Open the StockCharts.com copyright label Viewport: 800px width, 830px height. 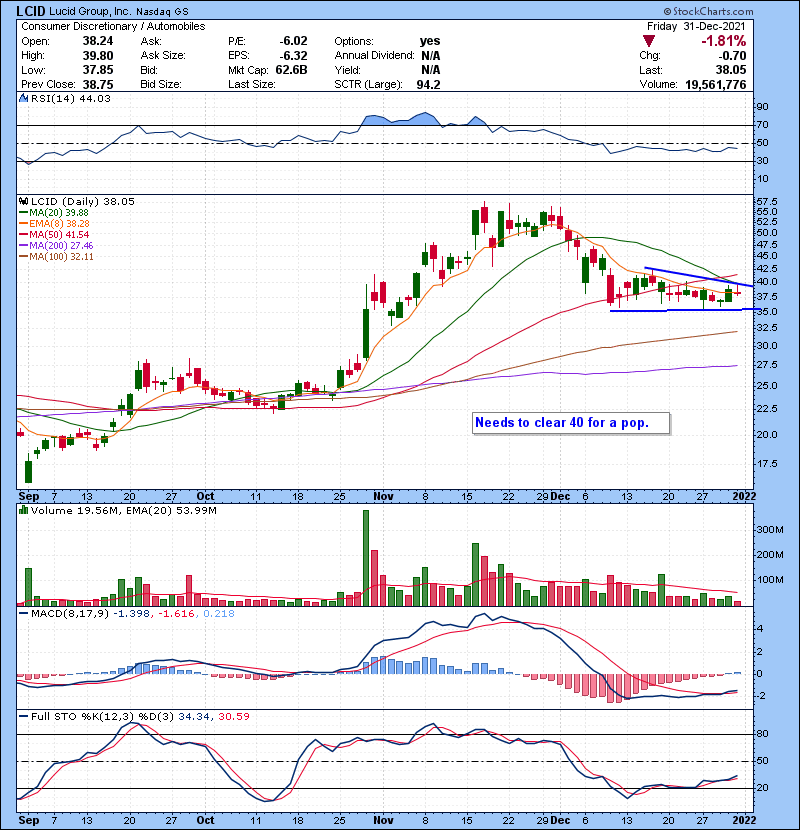pyautogui.click(x=708, y=11)
